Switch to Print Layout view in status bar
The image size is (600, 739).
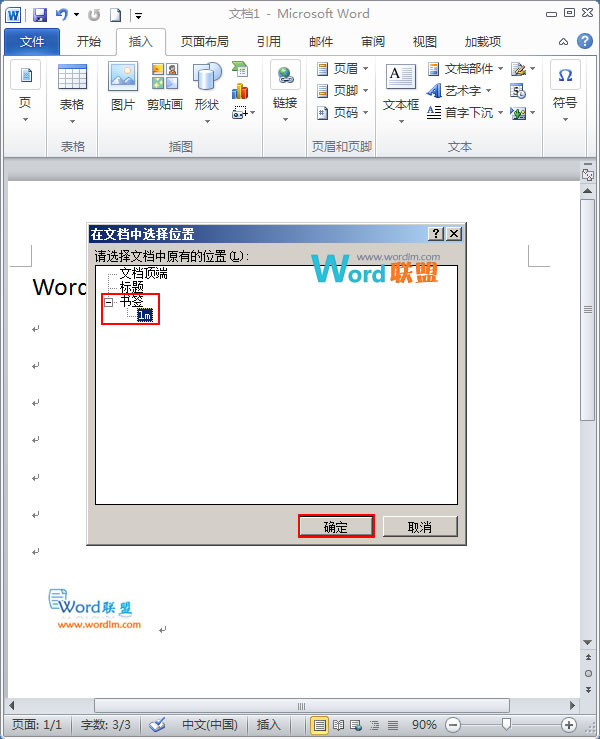(x=320, y=724)
